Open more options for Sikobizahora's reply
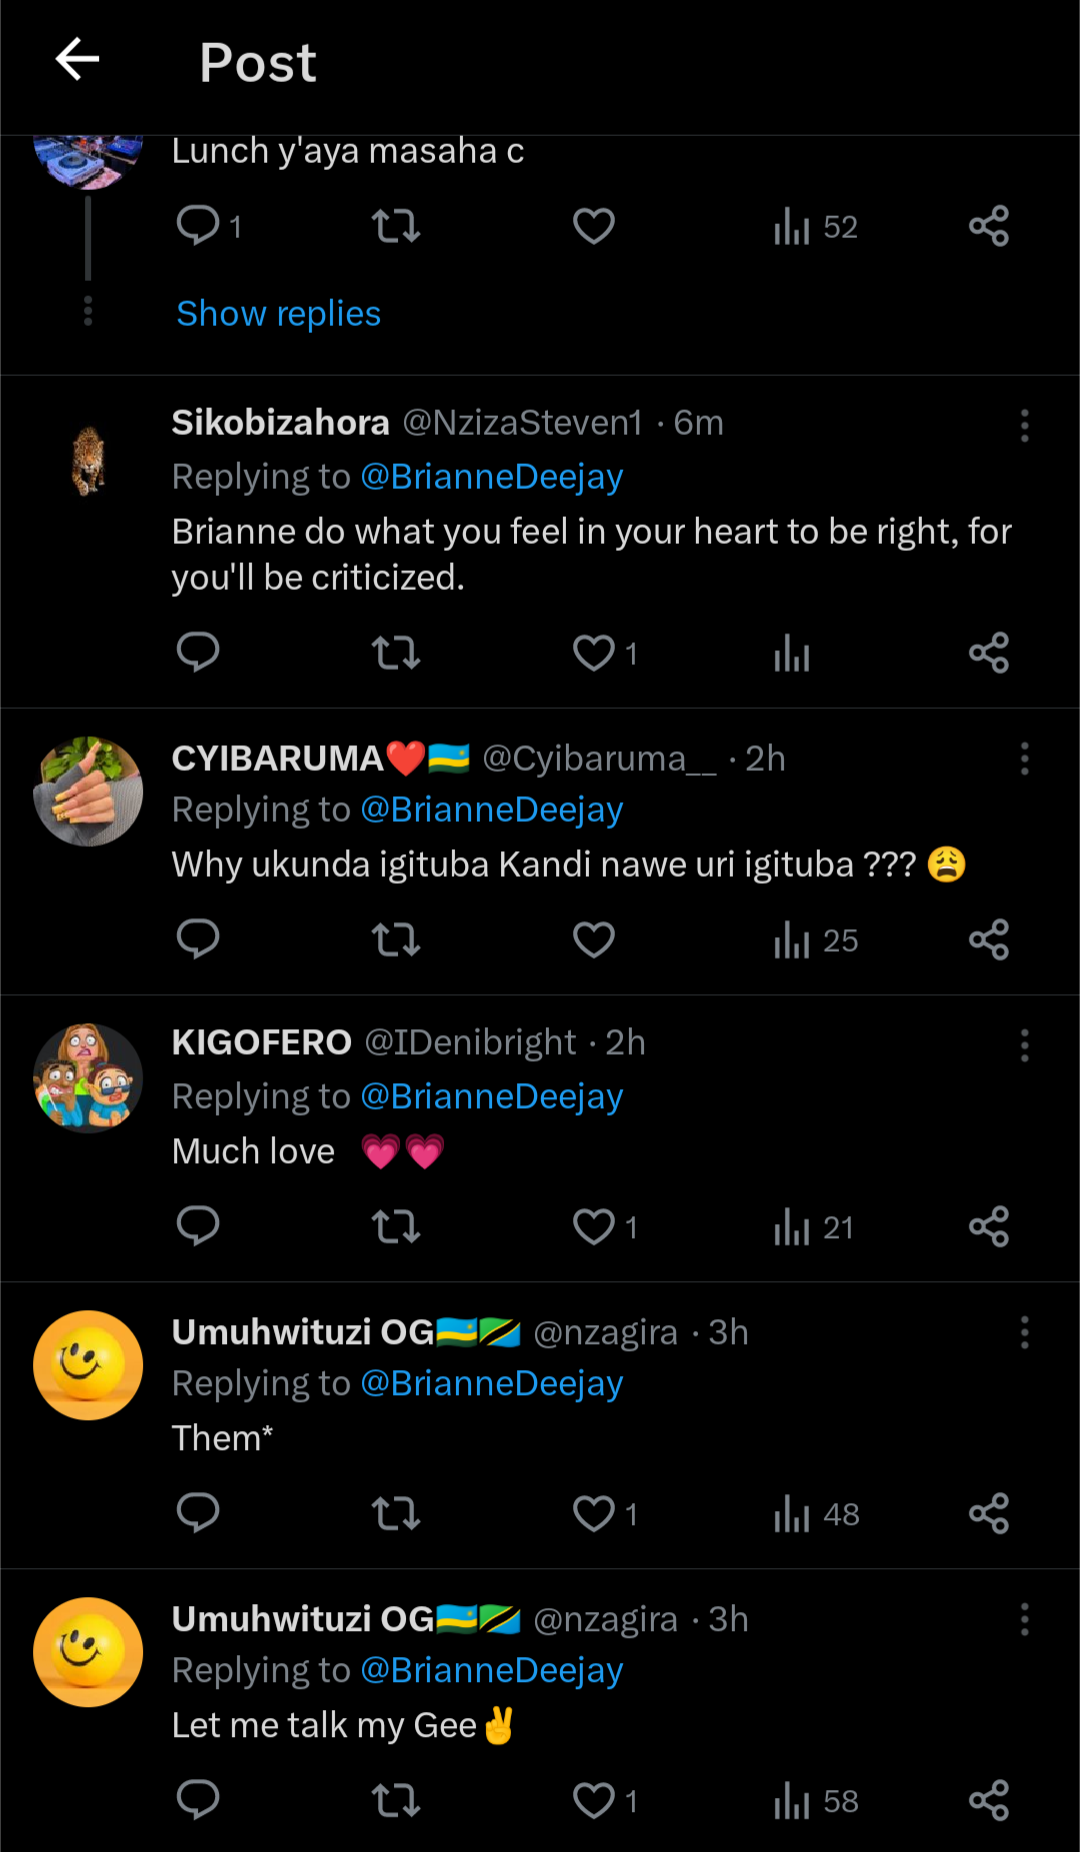1080x1852 pixels. point(1024,426)
